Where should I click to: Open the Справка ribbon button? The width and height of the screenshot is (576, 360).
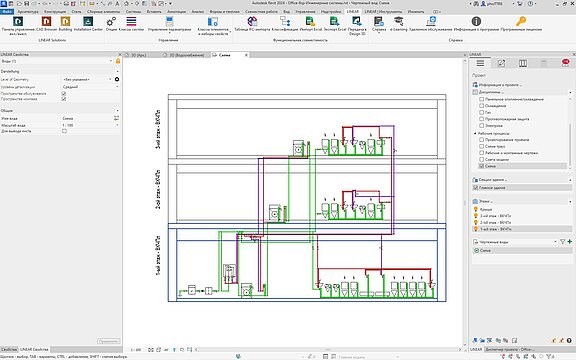coord(379,24)
